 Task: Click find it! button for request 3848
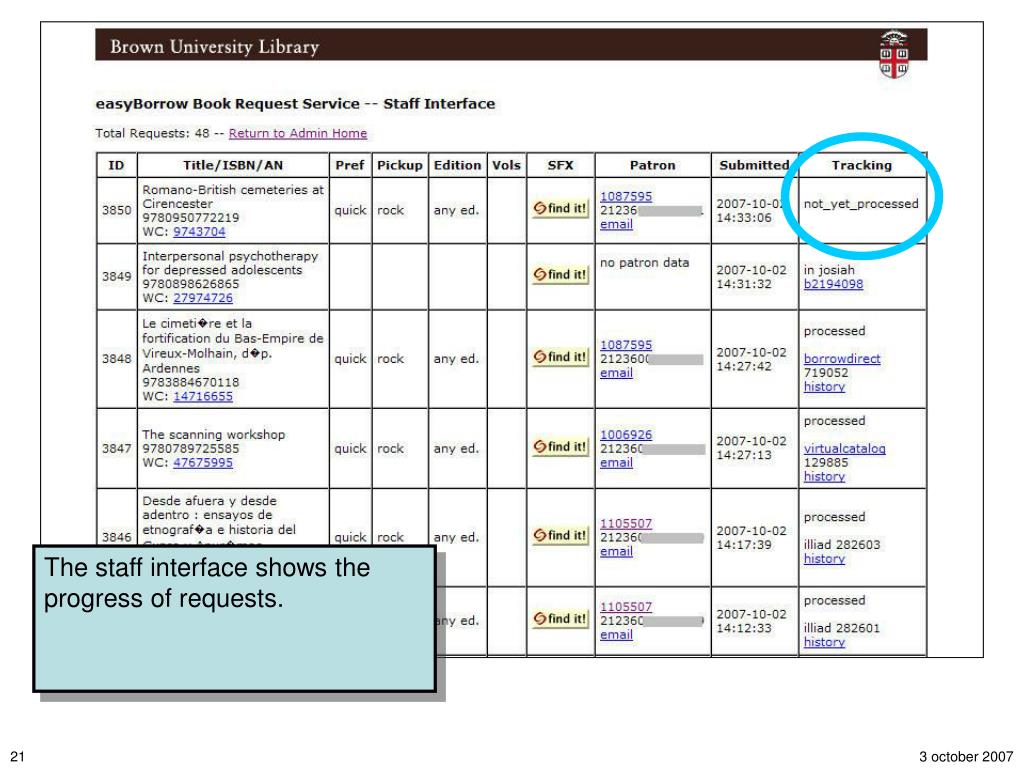click(560, 357)
